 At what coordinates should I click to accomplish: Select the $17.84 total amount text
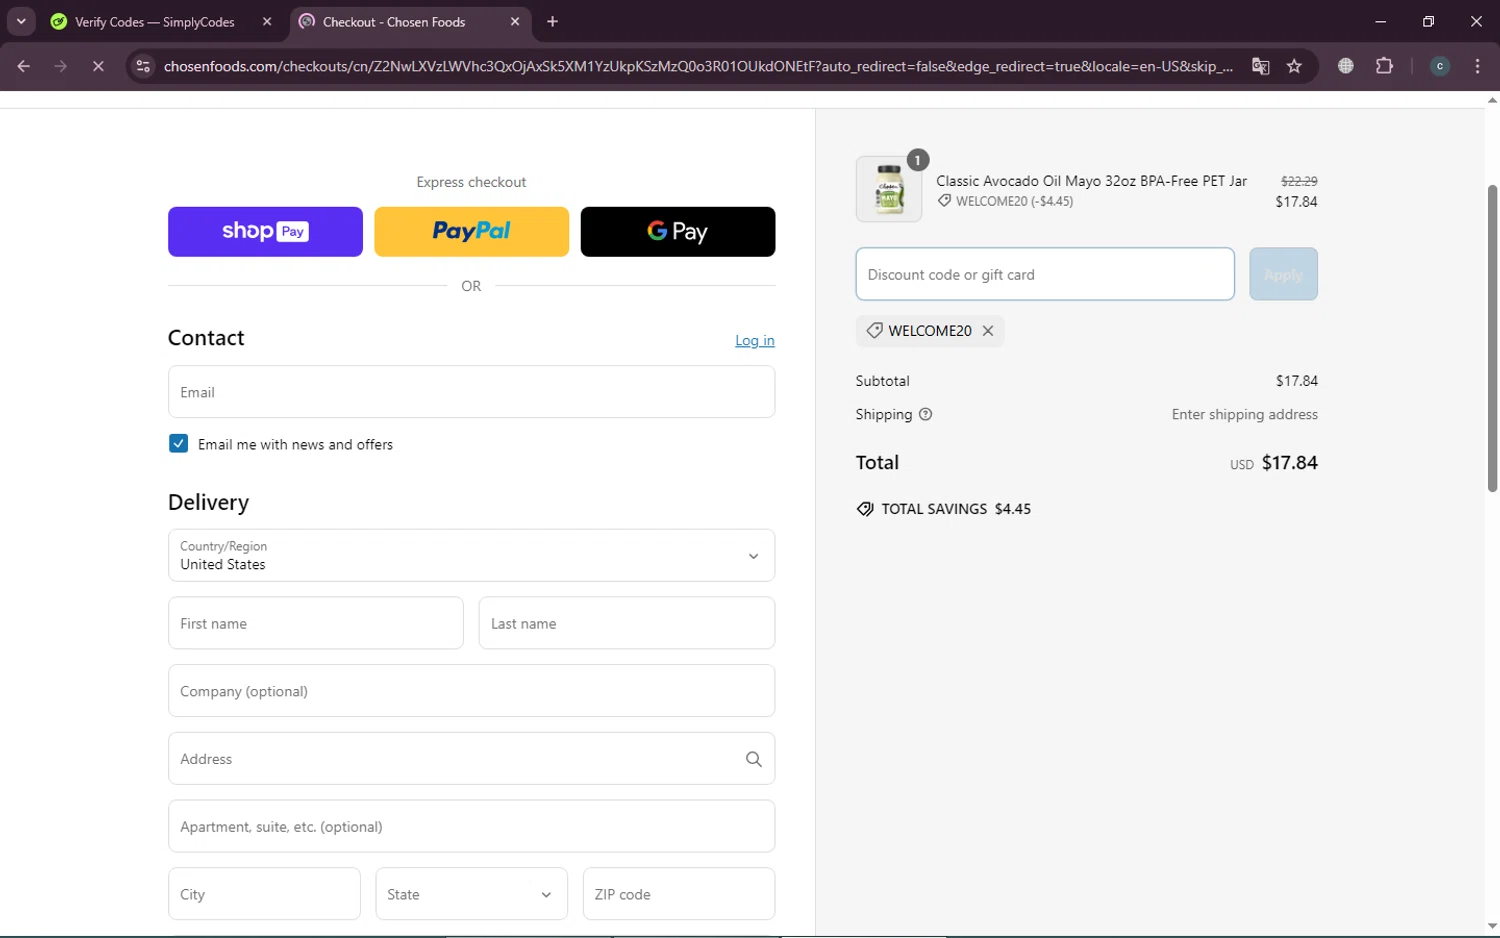(1290, 463)
